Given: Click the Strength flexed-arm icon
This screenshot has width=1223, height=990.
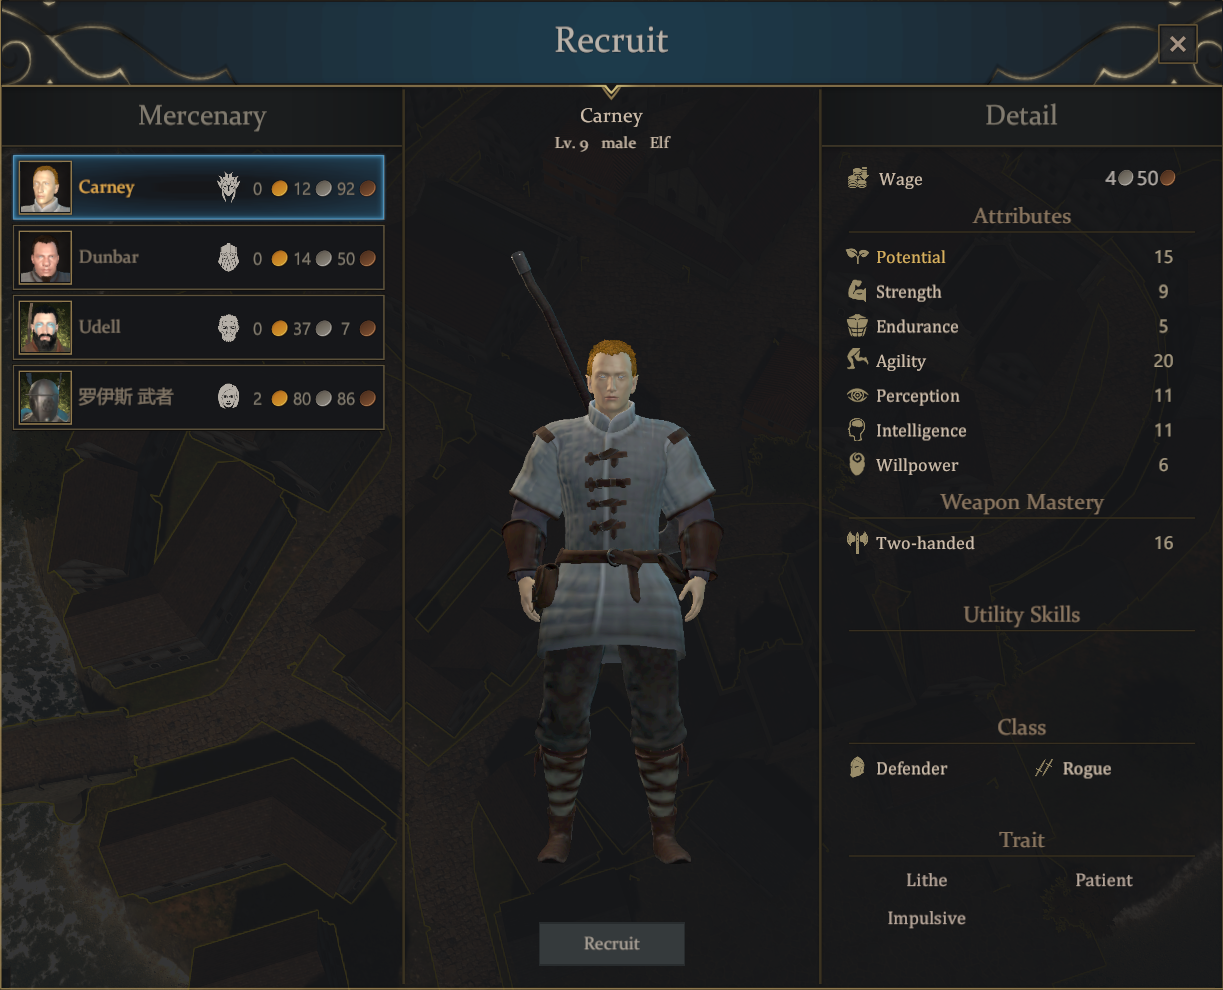Looking at the screenshot, I should click(857, 291).
